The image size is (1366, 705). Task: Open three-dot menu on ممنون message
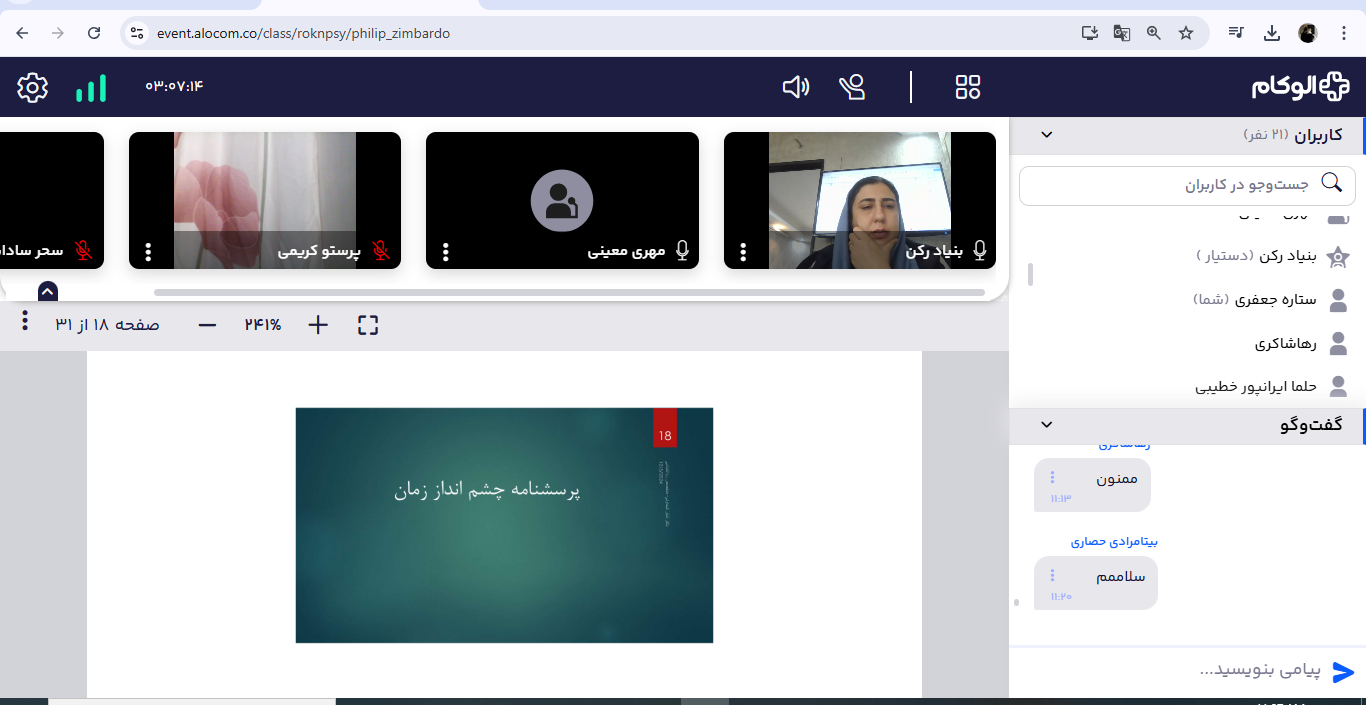point(1052,478)
